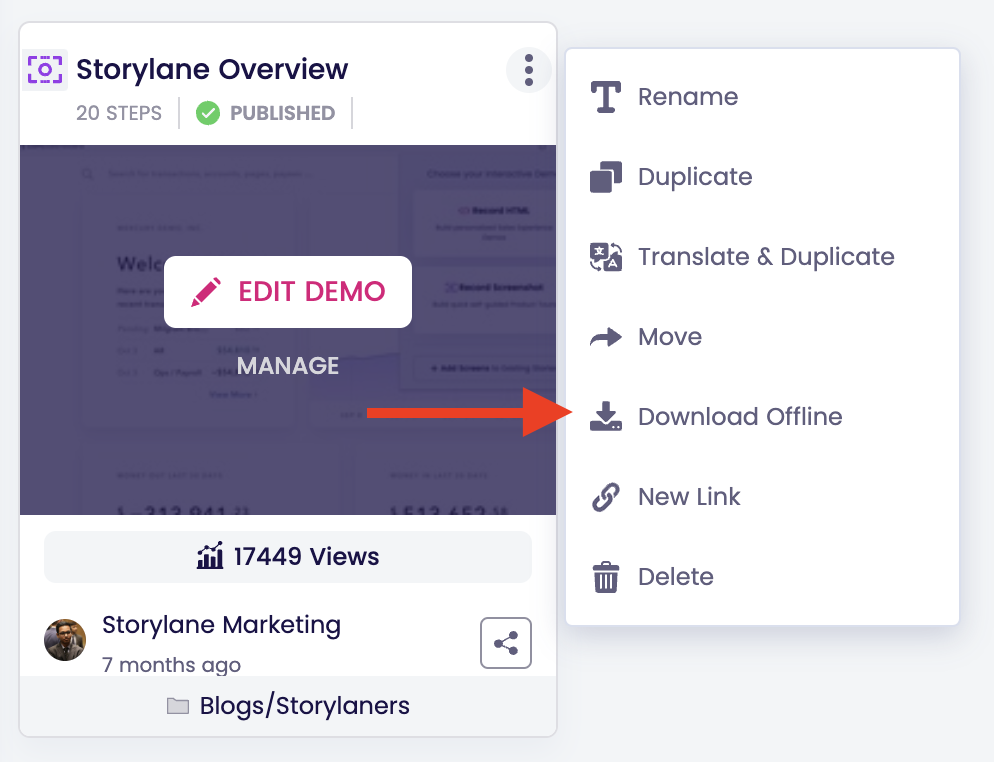994x762 pixels.
Task: Click the Storylane Overview title
Action: [x=212, y=70]
